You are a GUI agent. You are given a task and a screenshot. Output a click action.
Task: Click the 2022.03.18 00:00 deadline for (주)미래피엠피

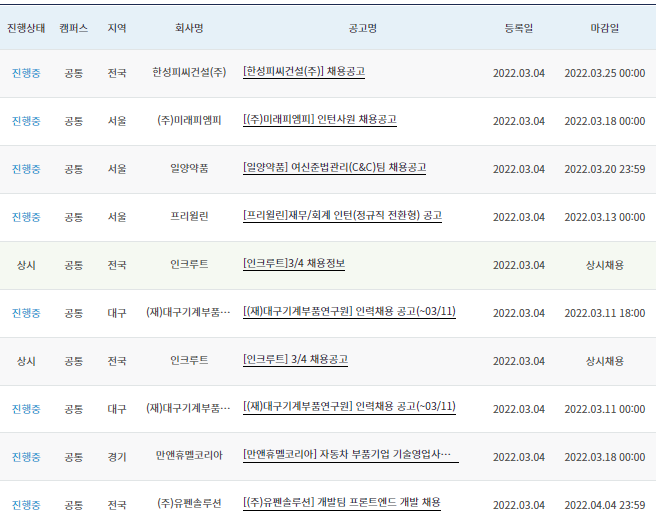[605, 121]
